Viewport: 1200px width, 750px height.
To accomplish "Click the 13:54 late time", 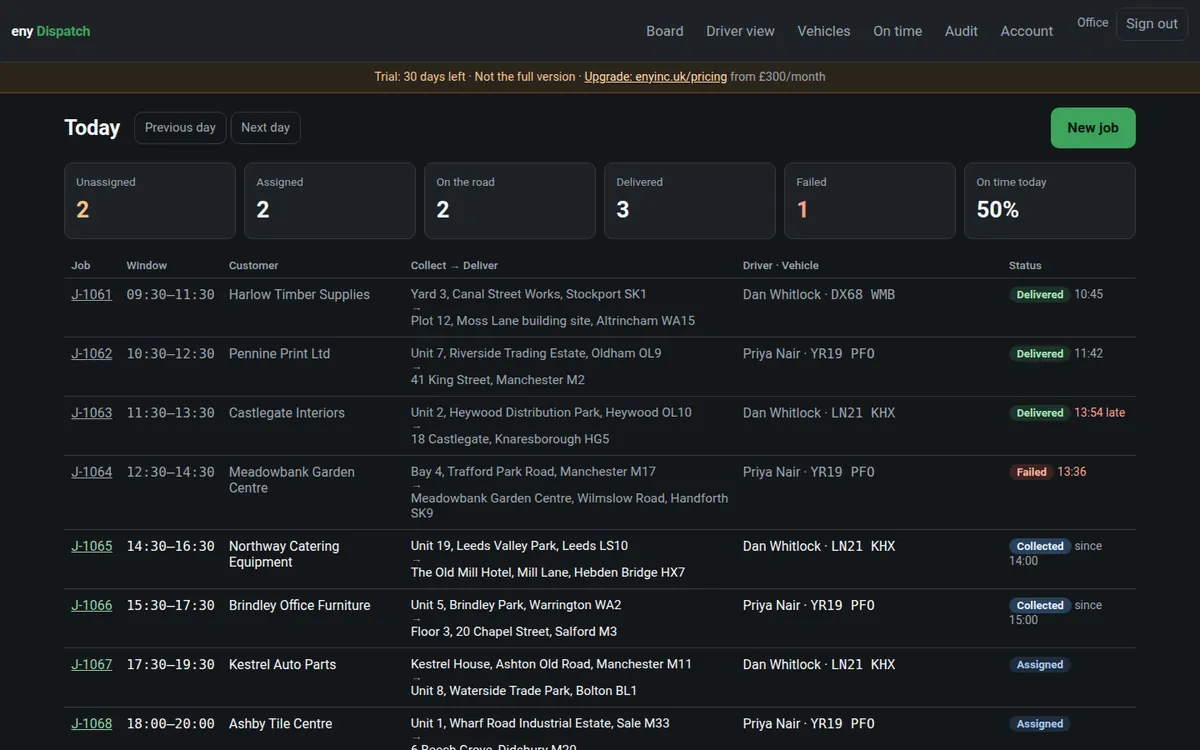I will click(1100, 413).
